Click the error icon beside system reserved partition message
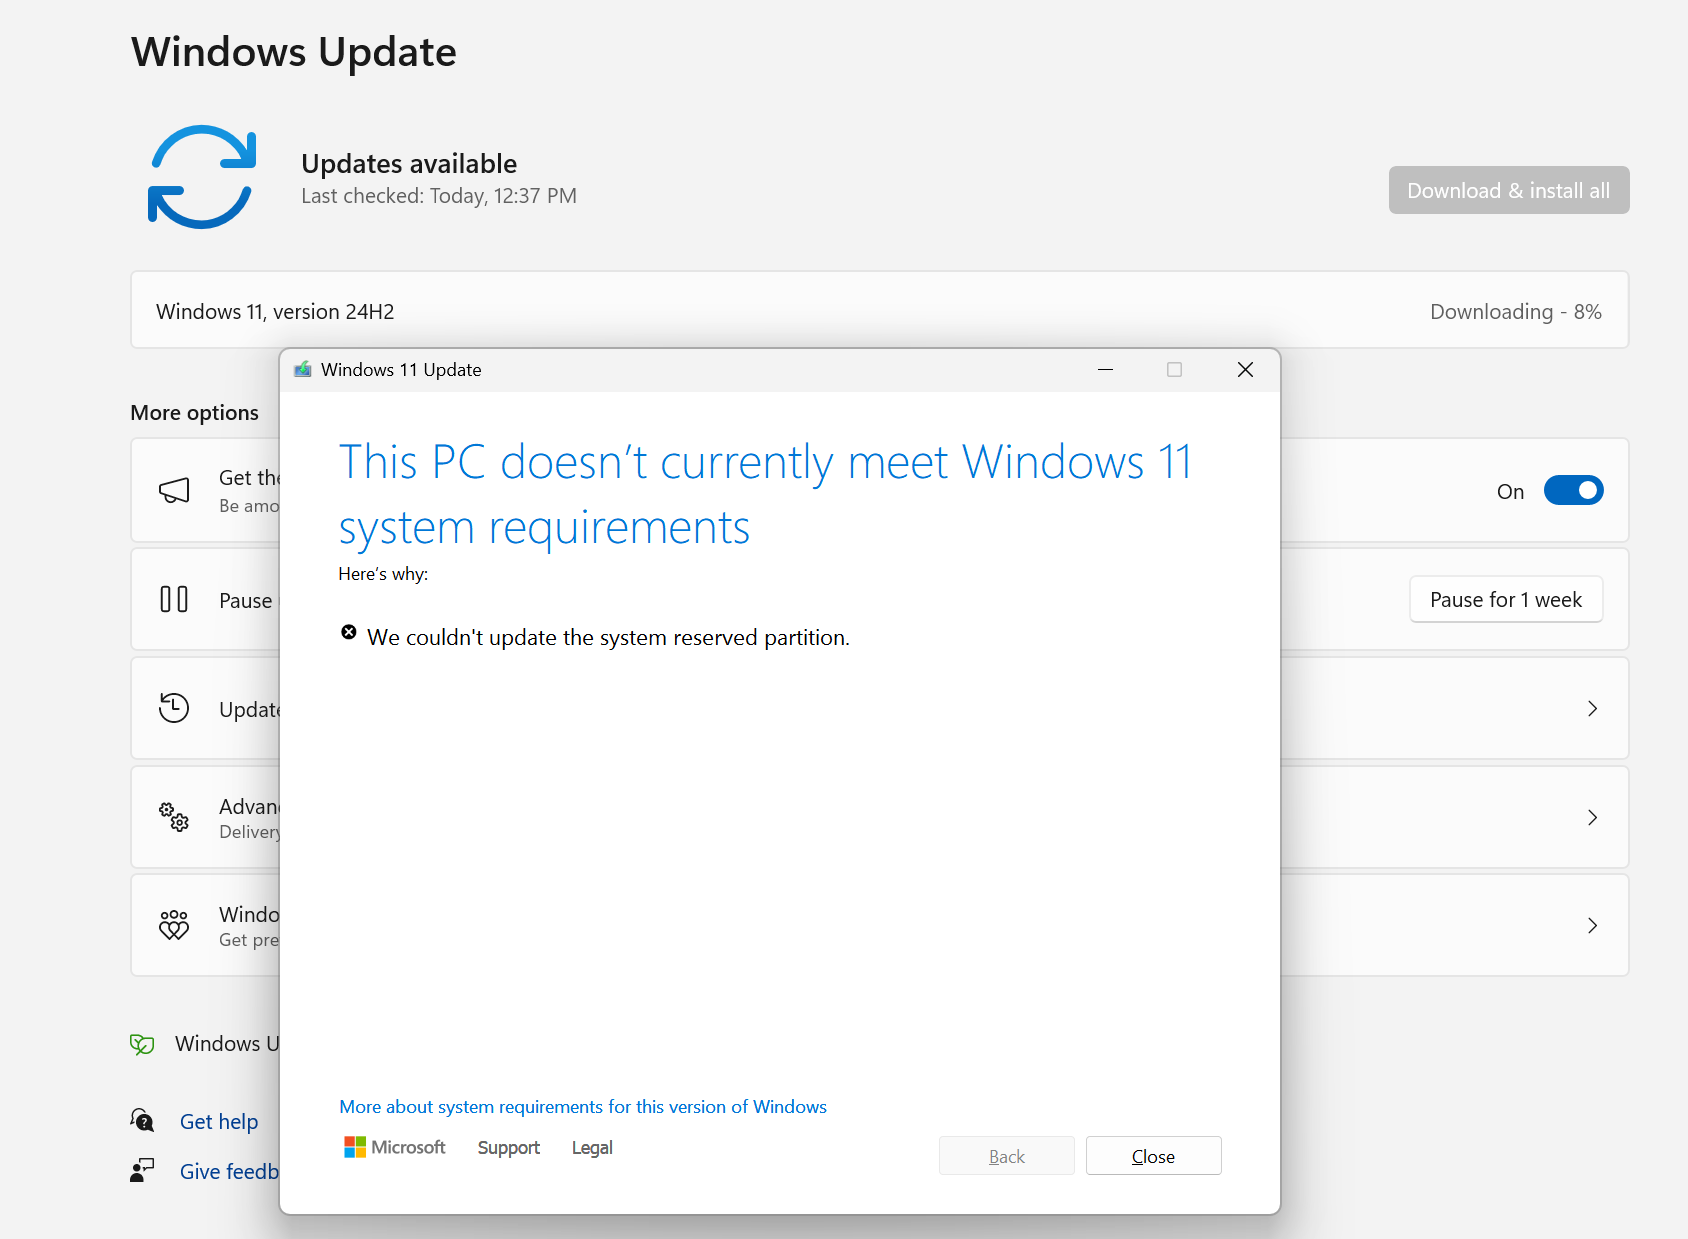This screenshot has width=1688, height=1239. (x=347, y=631)
